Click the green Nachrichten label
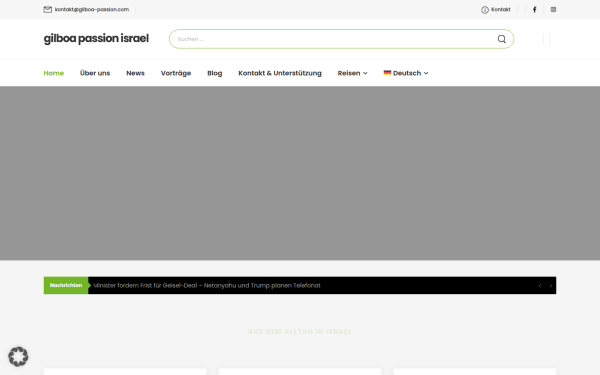The width and height of the screenshot is (600, 375). [x=66, y=285]
